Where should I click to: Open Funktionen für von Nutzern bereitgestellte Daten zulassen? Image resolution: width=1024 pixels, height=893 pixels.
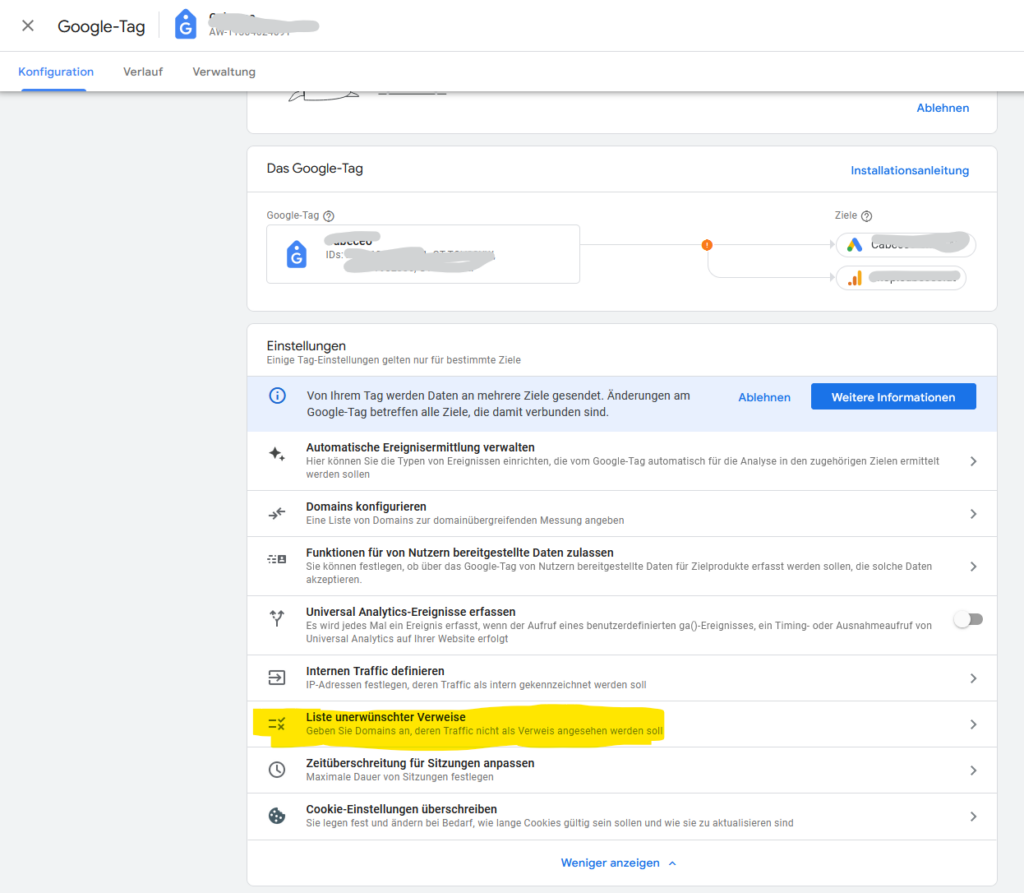pyautogui.click(x=622, y=566)
